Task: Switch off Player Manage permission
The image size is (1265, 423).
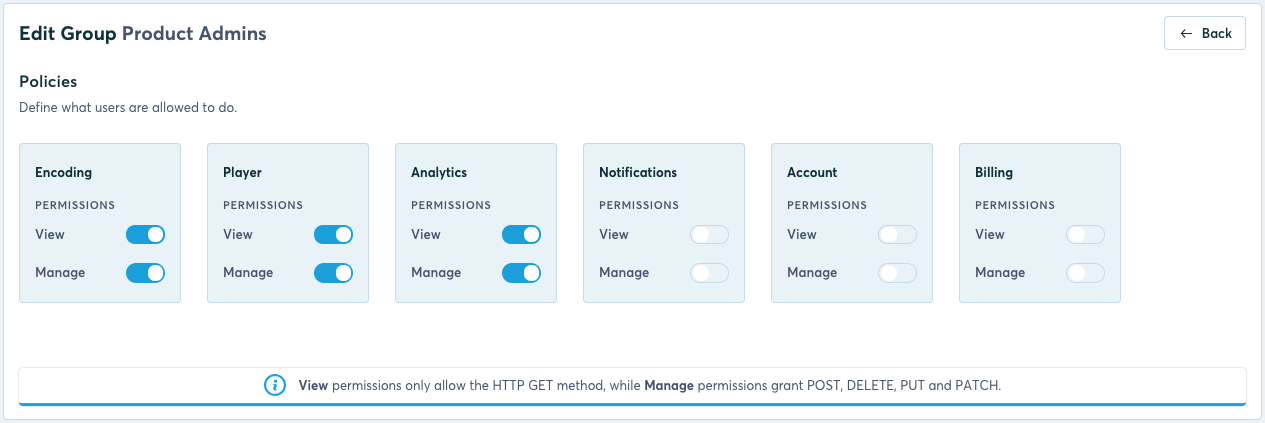Action: click(333, 273)
